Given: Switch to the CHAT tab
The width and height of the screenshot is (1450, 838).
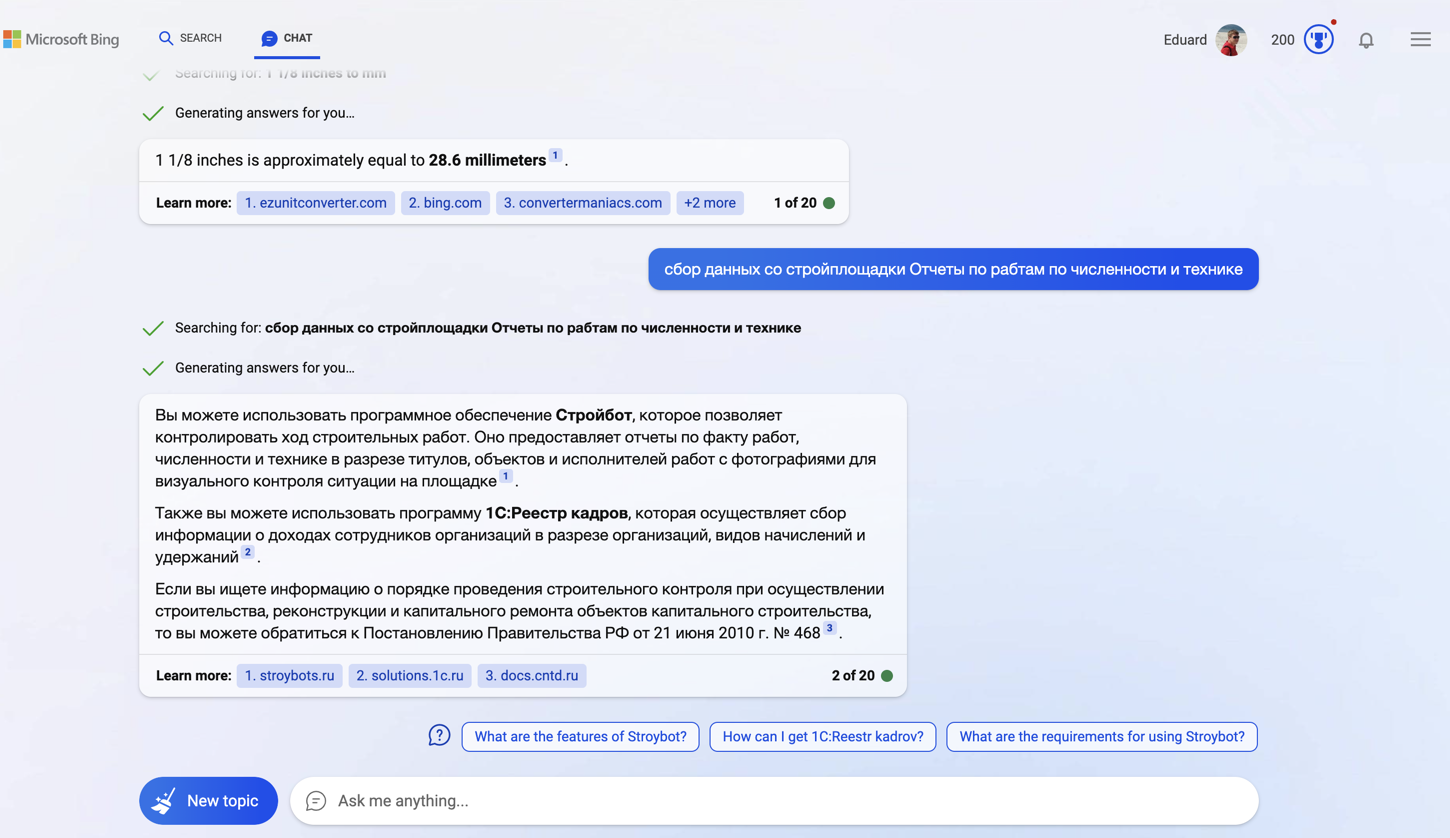Looking at the screenshot, I should [x=287, y=38].
